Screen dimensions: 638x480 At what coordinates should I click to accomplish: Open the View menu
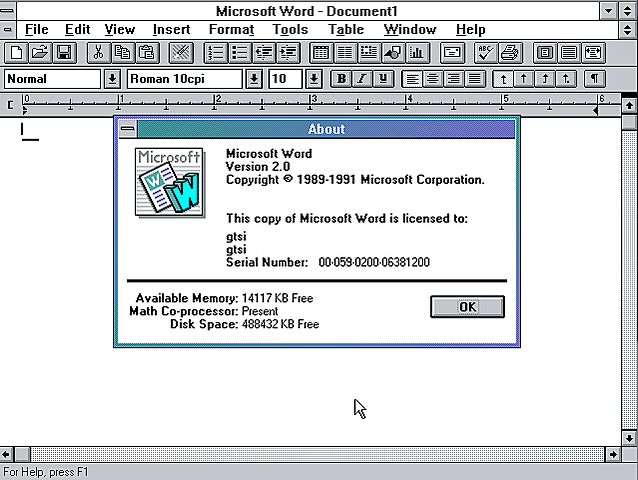(x=120, y=30)
